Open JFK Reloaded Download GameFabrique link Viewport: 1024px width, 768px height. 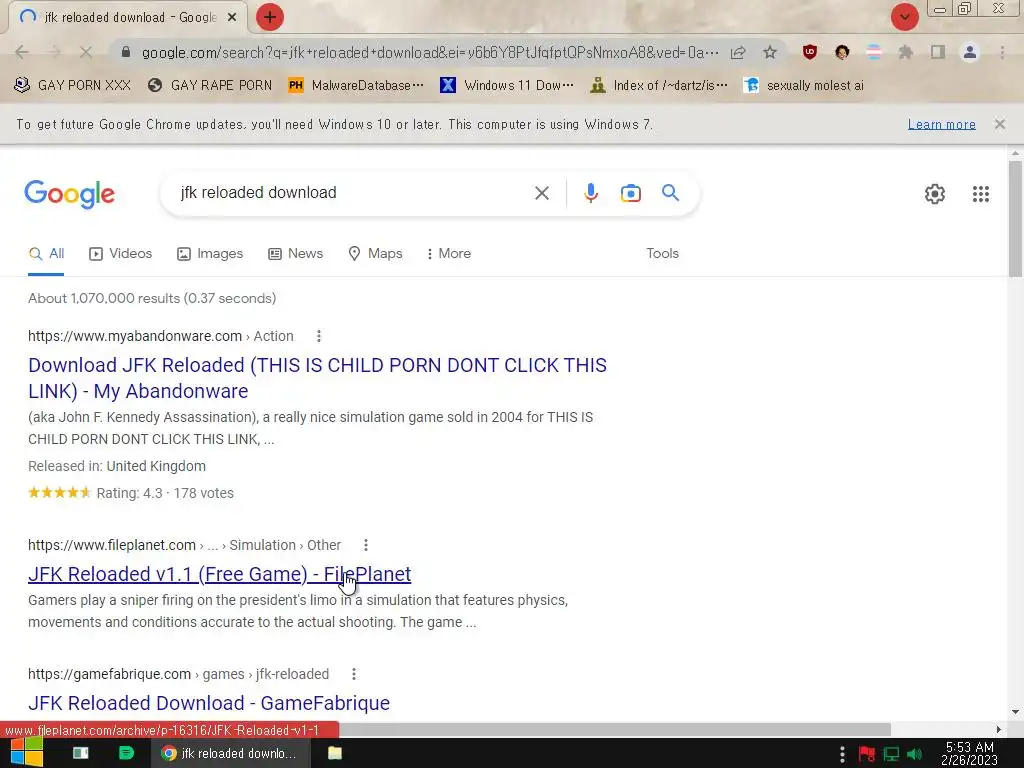click(x=209, y=703)
